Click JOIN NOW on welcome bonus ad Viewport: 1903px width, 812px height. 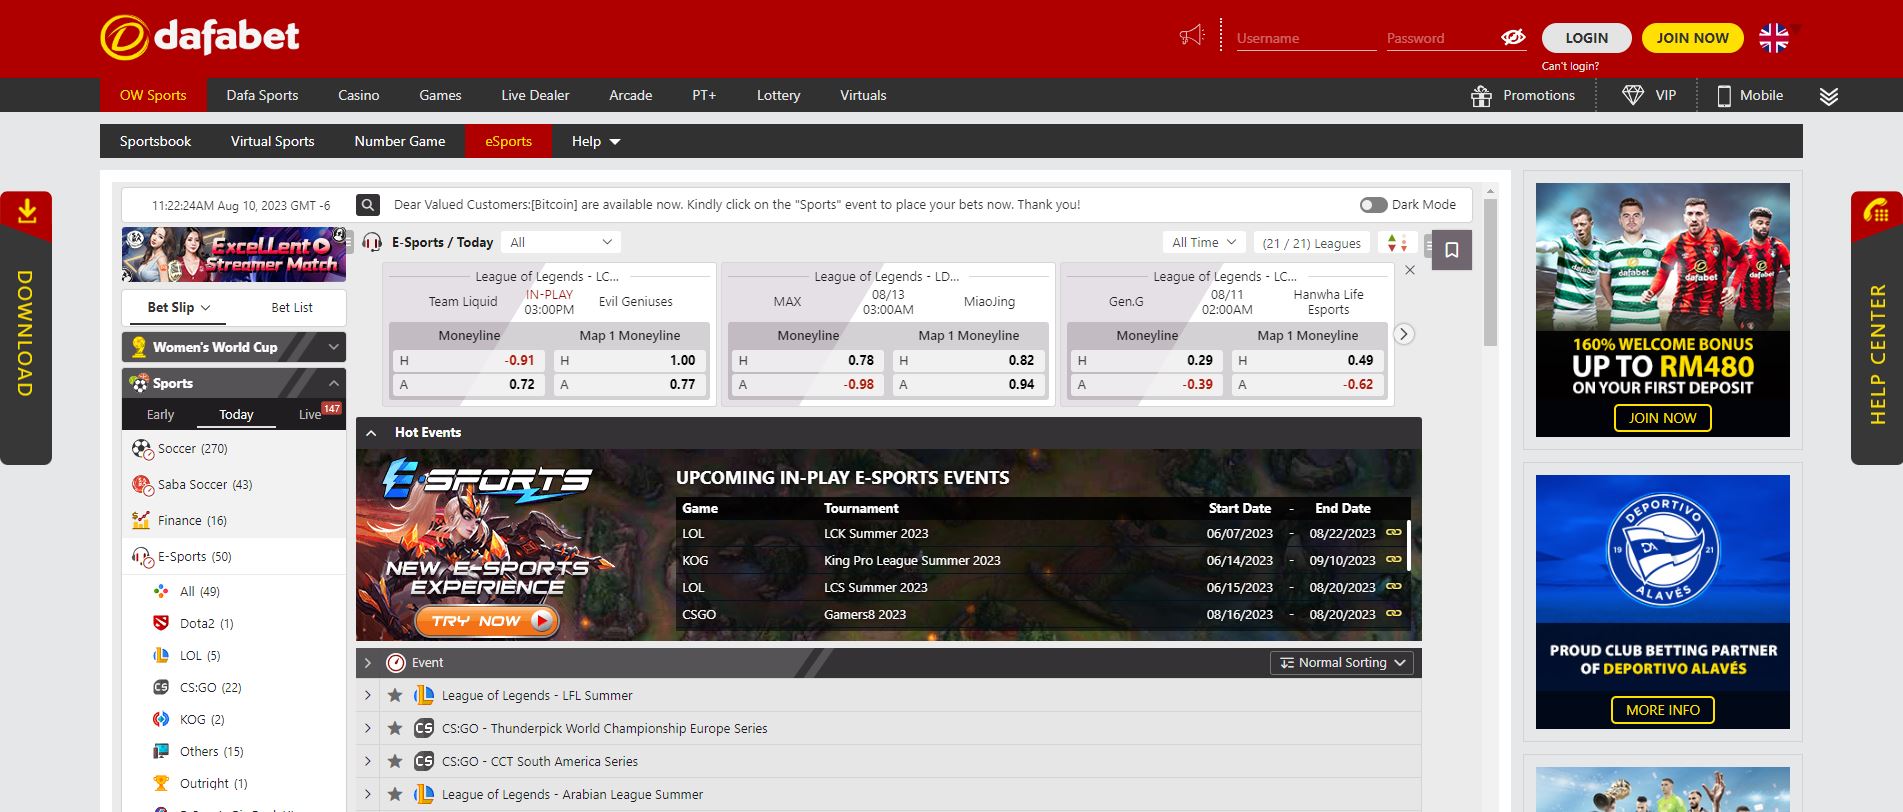1662,418
